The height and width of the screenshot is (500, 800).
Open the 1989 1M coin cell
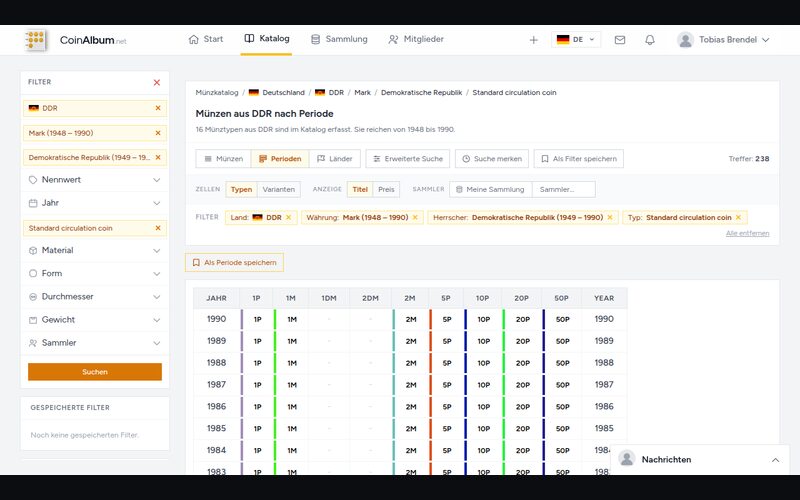coord(291,341)
